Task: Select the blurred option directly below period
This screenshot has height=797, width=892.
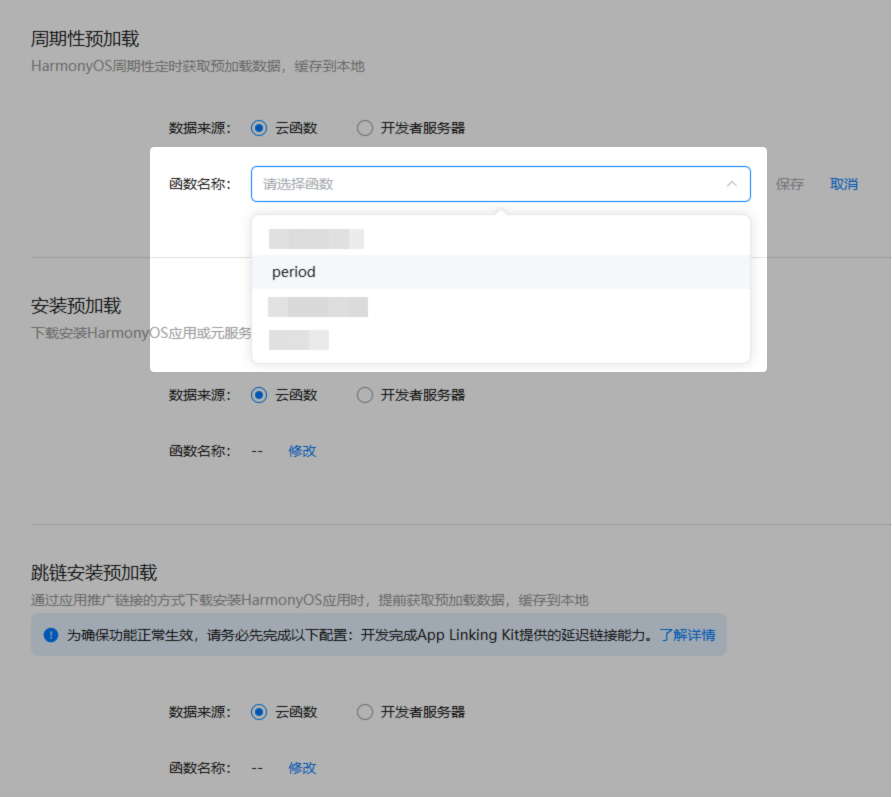Action: pos(318,307)
